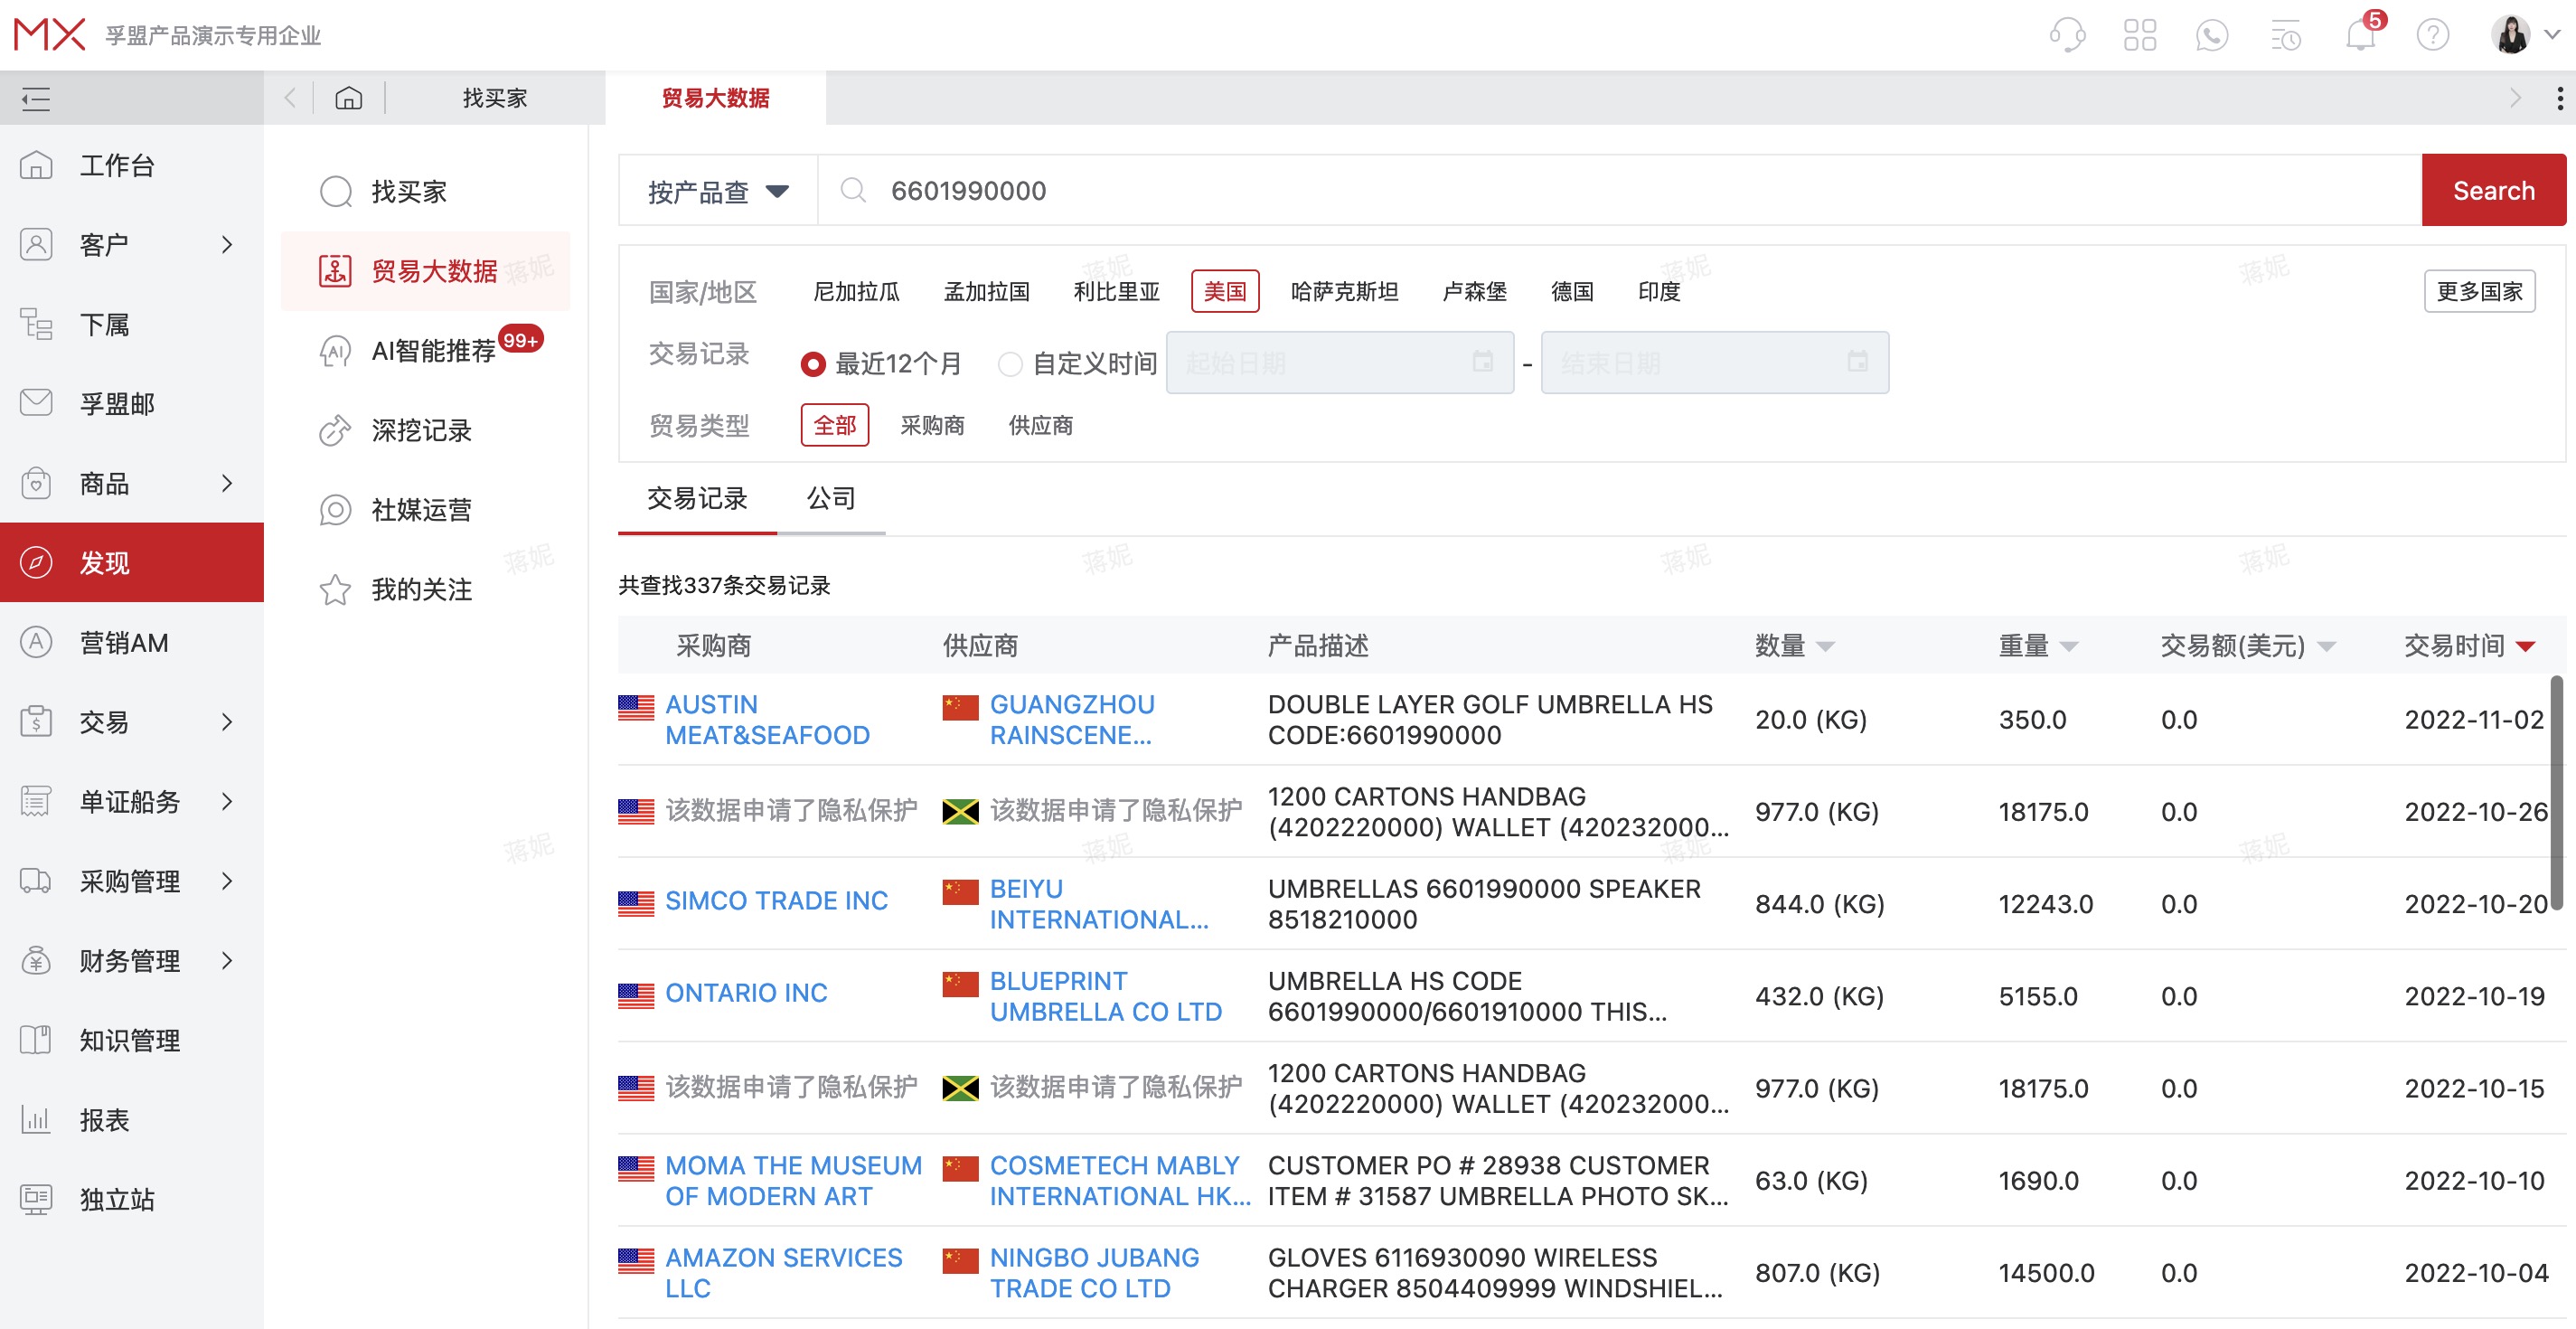Click the 报表 reports icon in sidebar
Viewport: 2576px width, 1329px height.
click(36, 1120)
